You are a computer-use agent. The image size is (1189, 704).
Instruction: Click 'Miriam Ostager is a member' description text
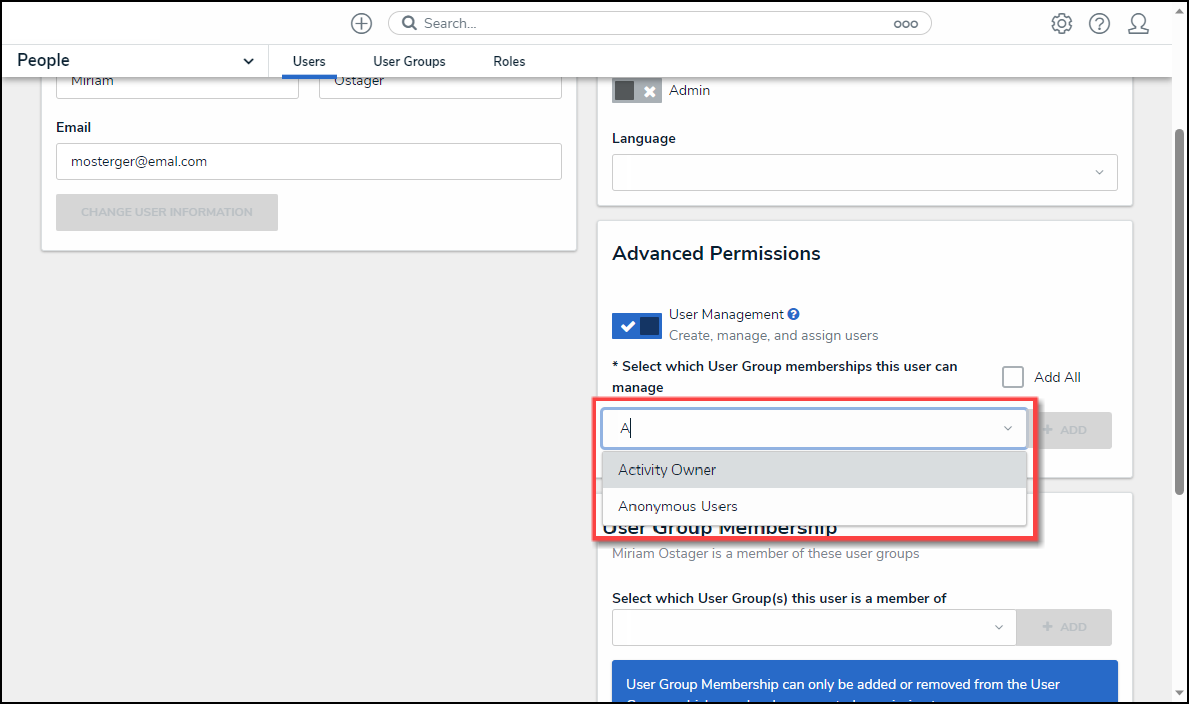tap(765, 554)
